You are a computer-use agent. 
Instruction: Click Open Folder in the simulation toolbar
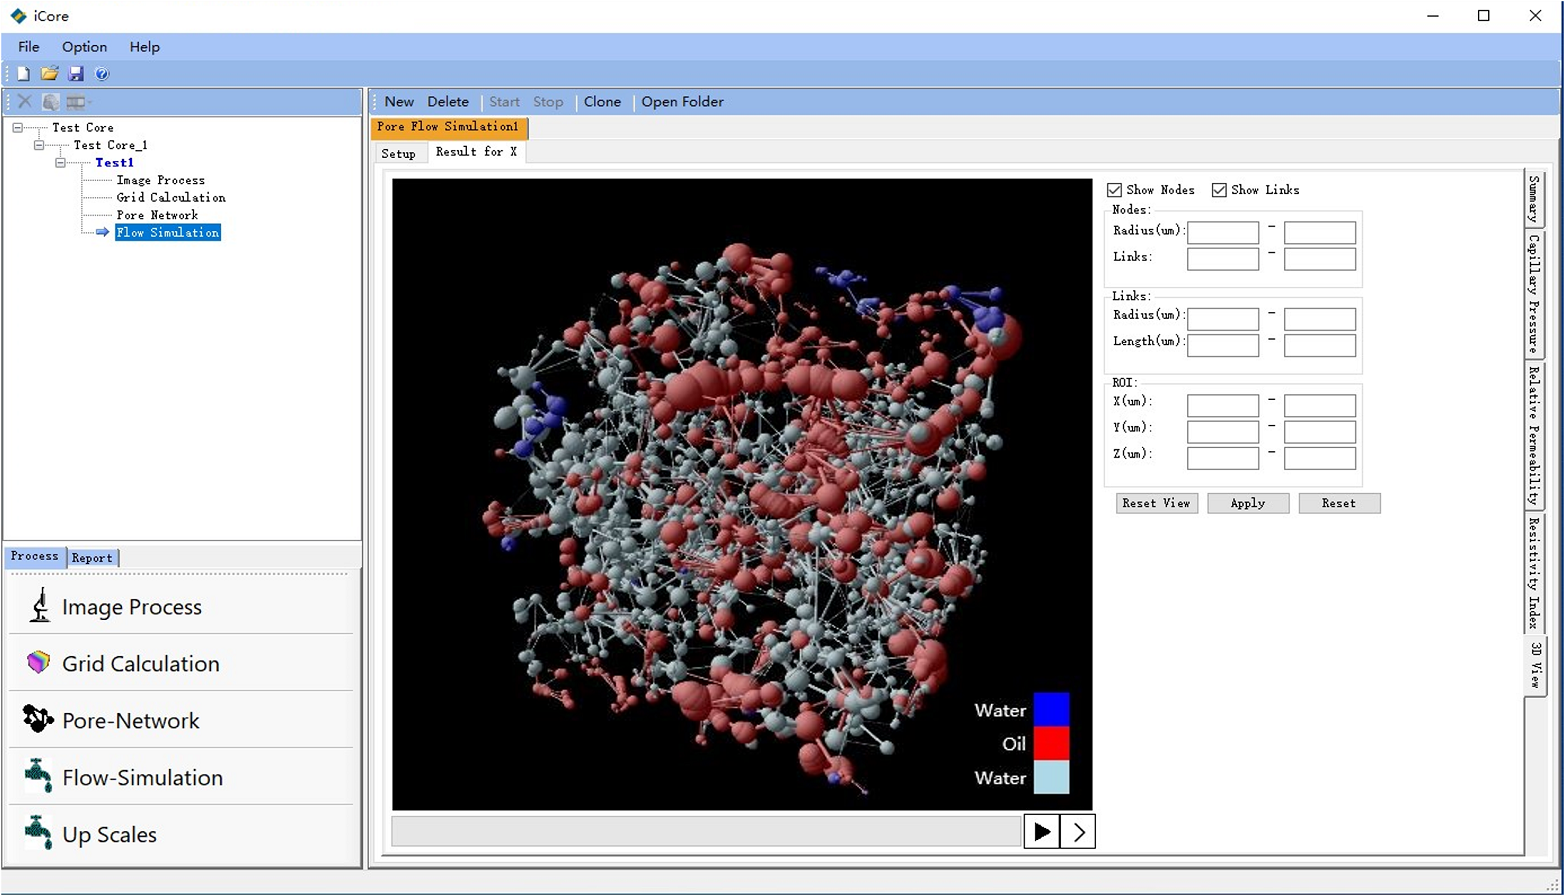683,102
